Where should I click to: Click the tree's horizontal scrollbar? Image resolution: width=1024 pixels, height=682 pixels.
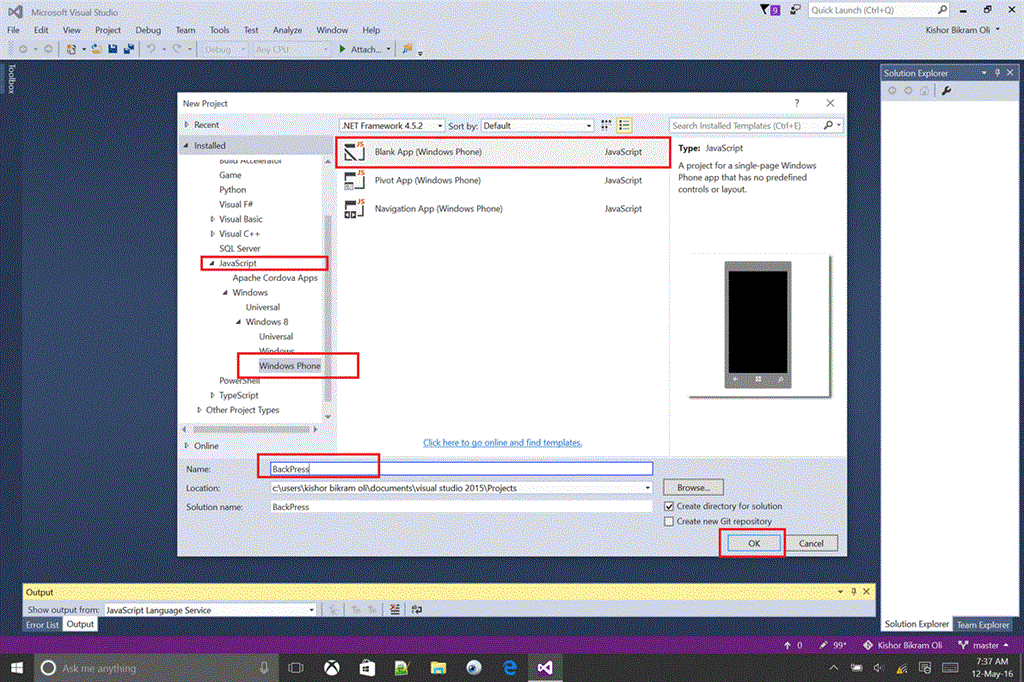coord(251,429)
